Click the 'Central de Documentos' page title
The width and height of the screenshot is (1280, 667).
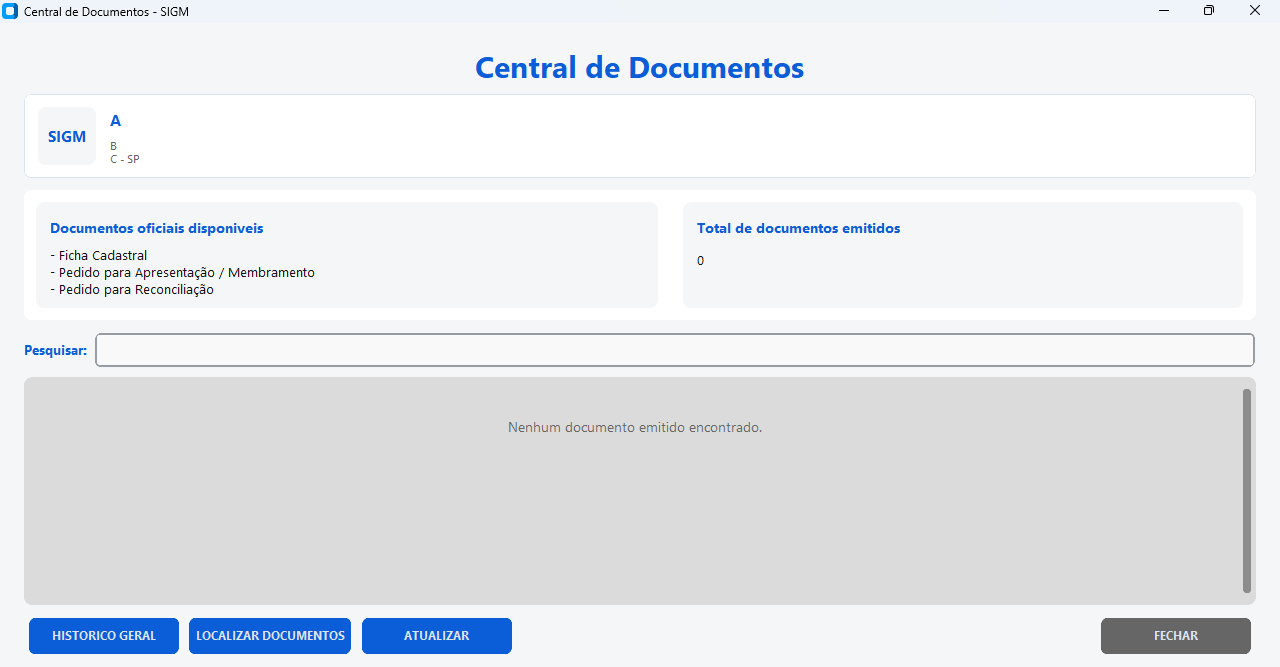pyautogui.click(x=640, y=68)
